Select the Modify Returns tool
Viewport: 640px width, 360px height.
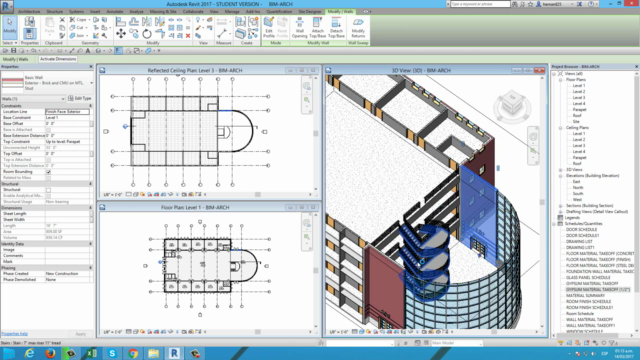pos(358,28)
